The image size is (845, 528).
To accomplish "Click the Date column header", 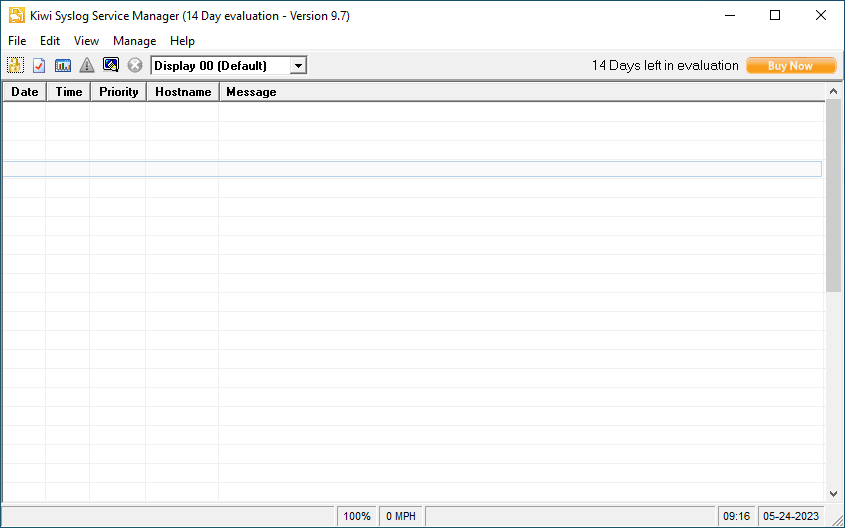I will coord(25,92).
